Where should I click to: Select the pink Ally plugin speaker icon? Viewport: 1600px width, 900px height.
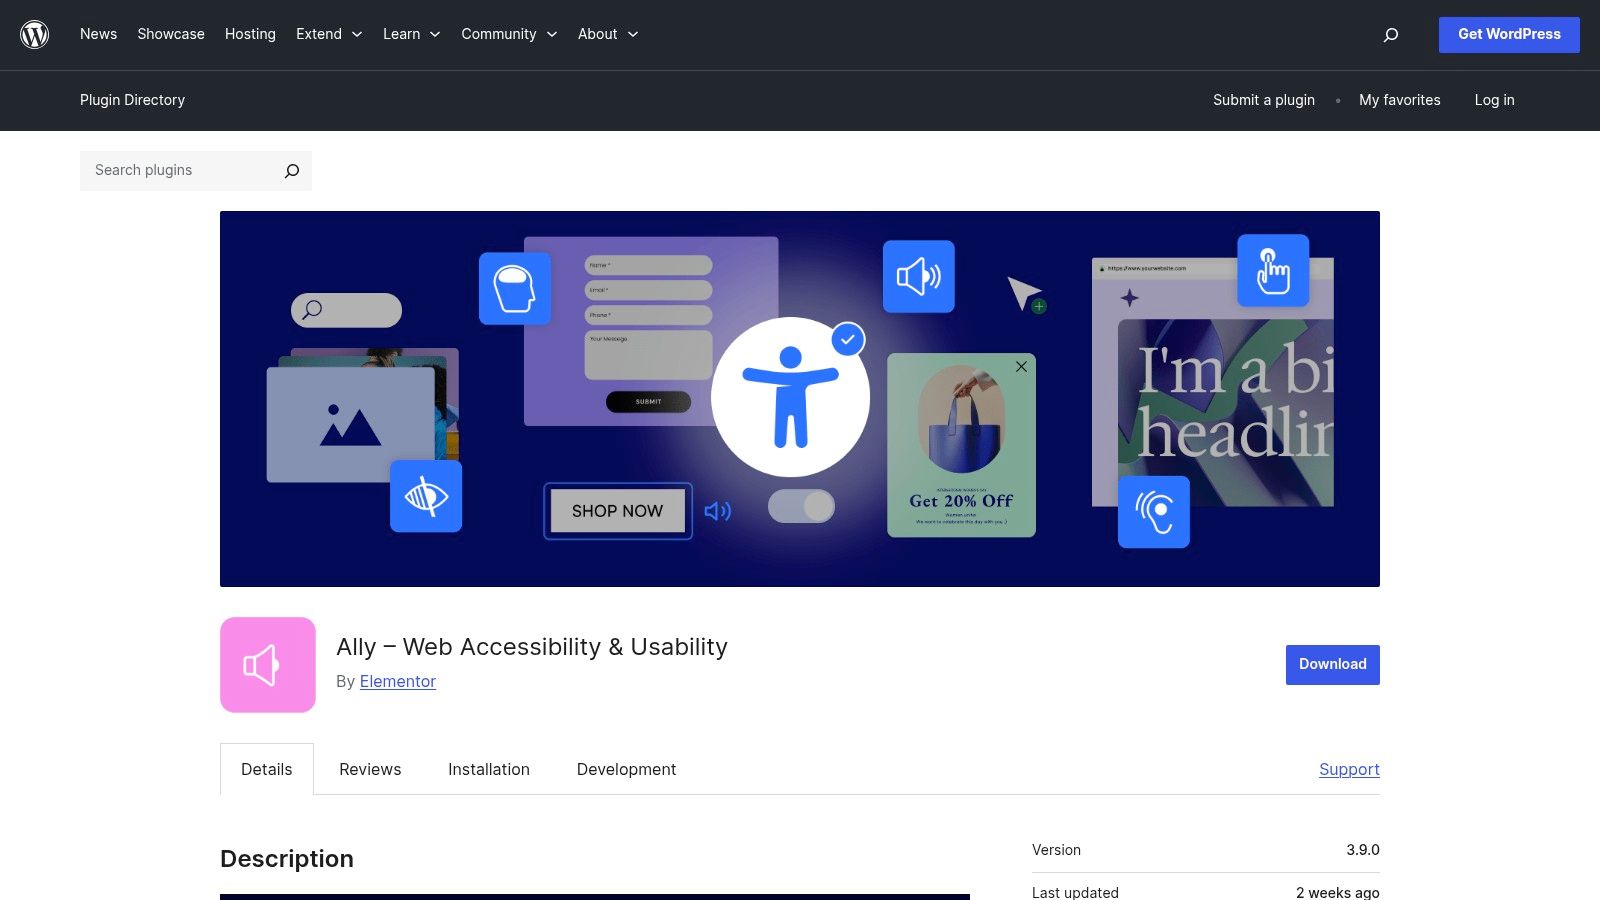point(267,664)
